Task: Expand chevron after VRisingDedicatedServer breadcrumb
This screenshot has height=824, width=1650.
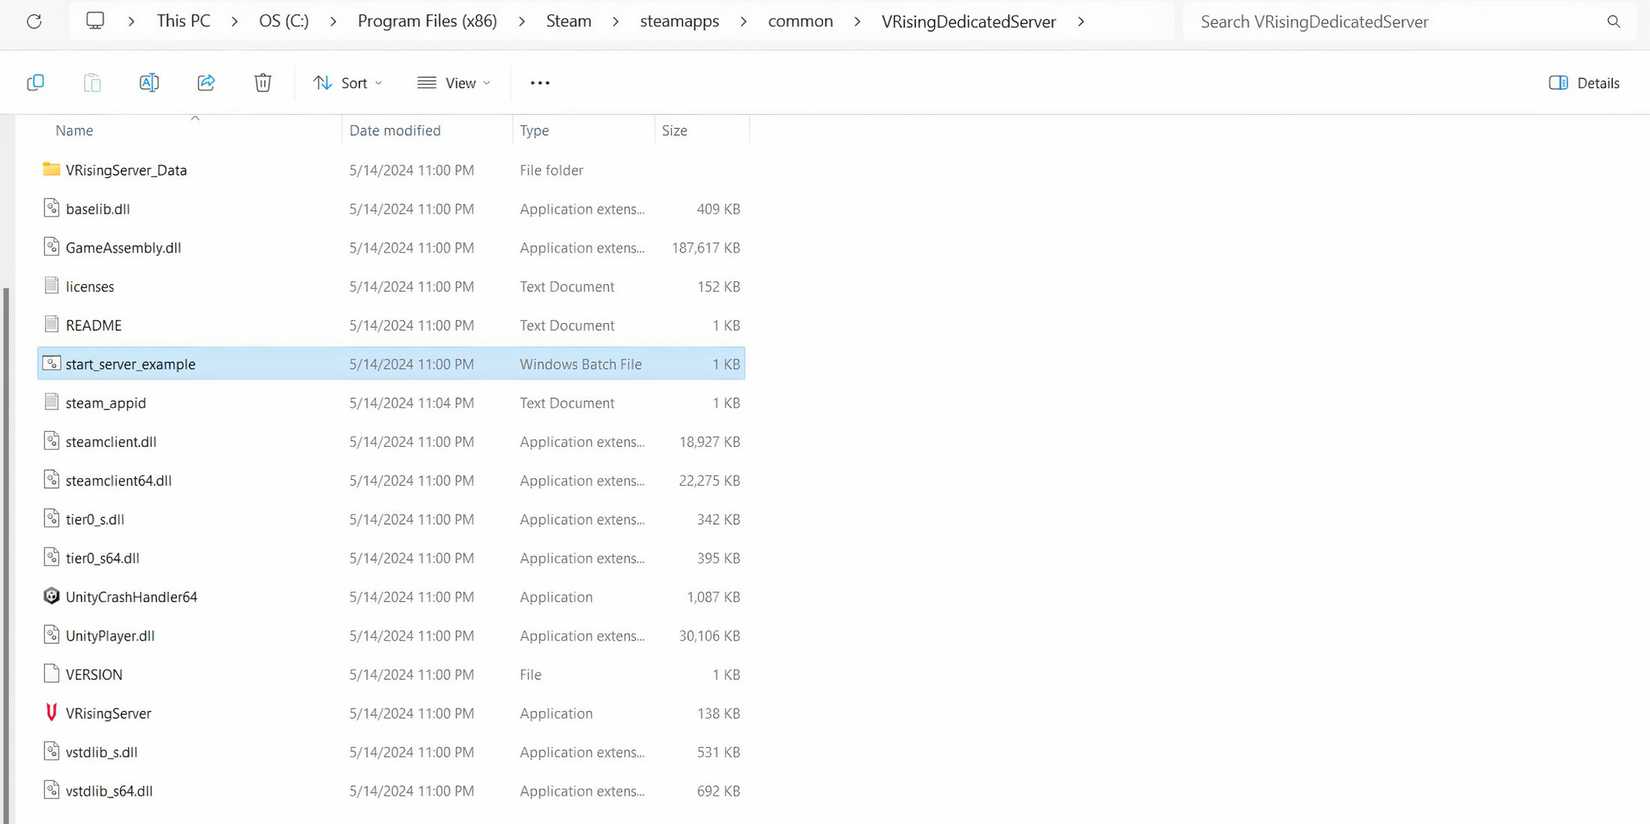Action: [1081, 21]
